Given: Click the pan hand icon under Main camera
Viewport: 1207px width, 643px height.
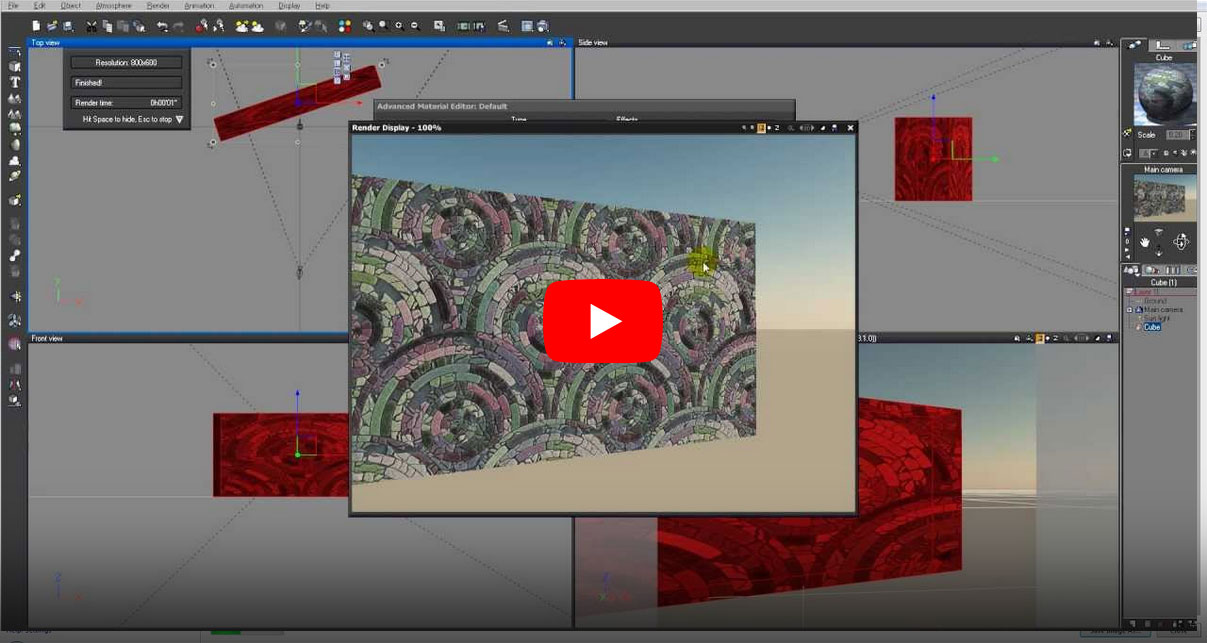Looking at the screenshot, I should point(1144,241).
